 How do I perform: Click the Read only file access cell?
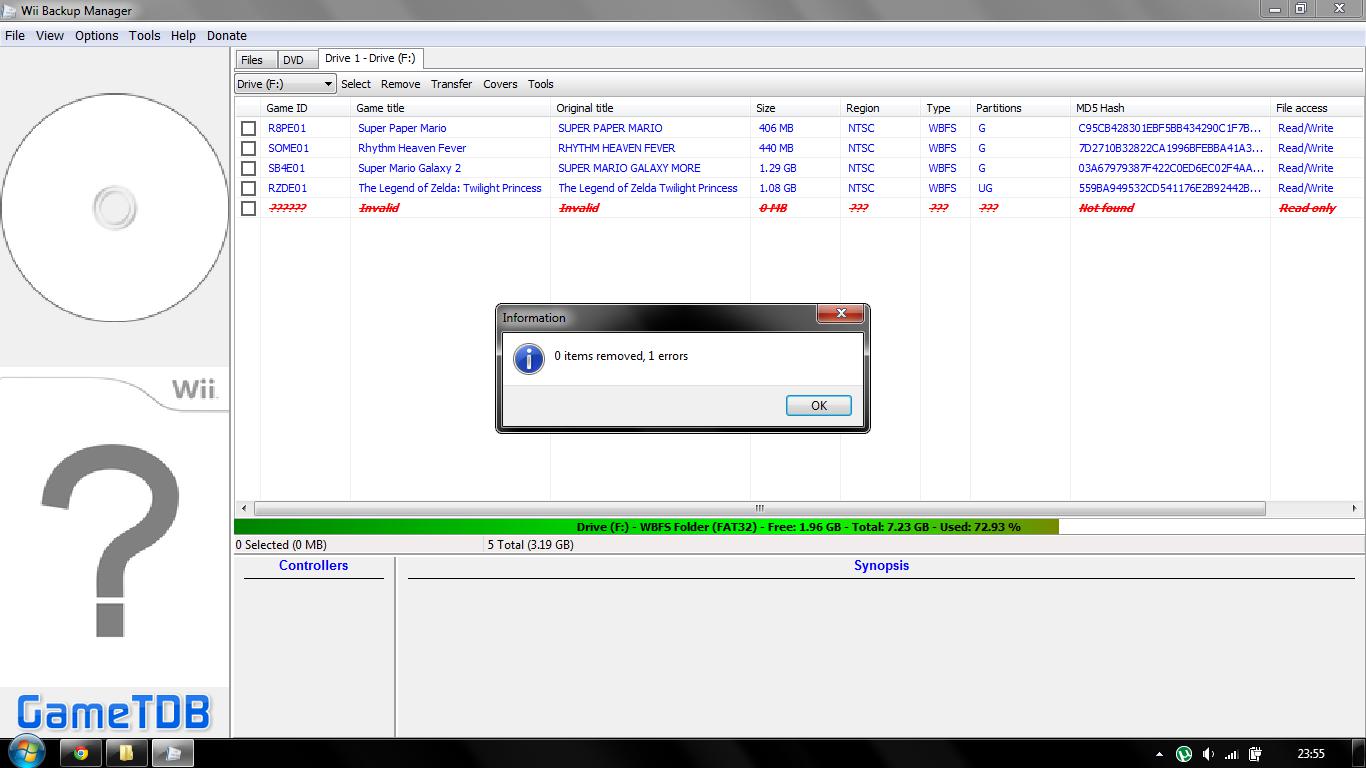pyautogui.click(x=1307, y=208)
